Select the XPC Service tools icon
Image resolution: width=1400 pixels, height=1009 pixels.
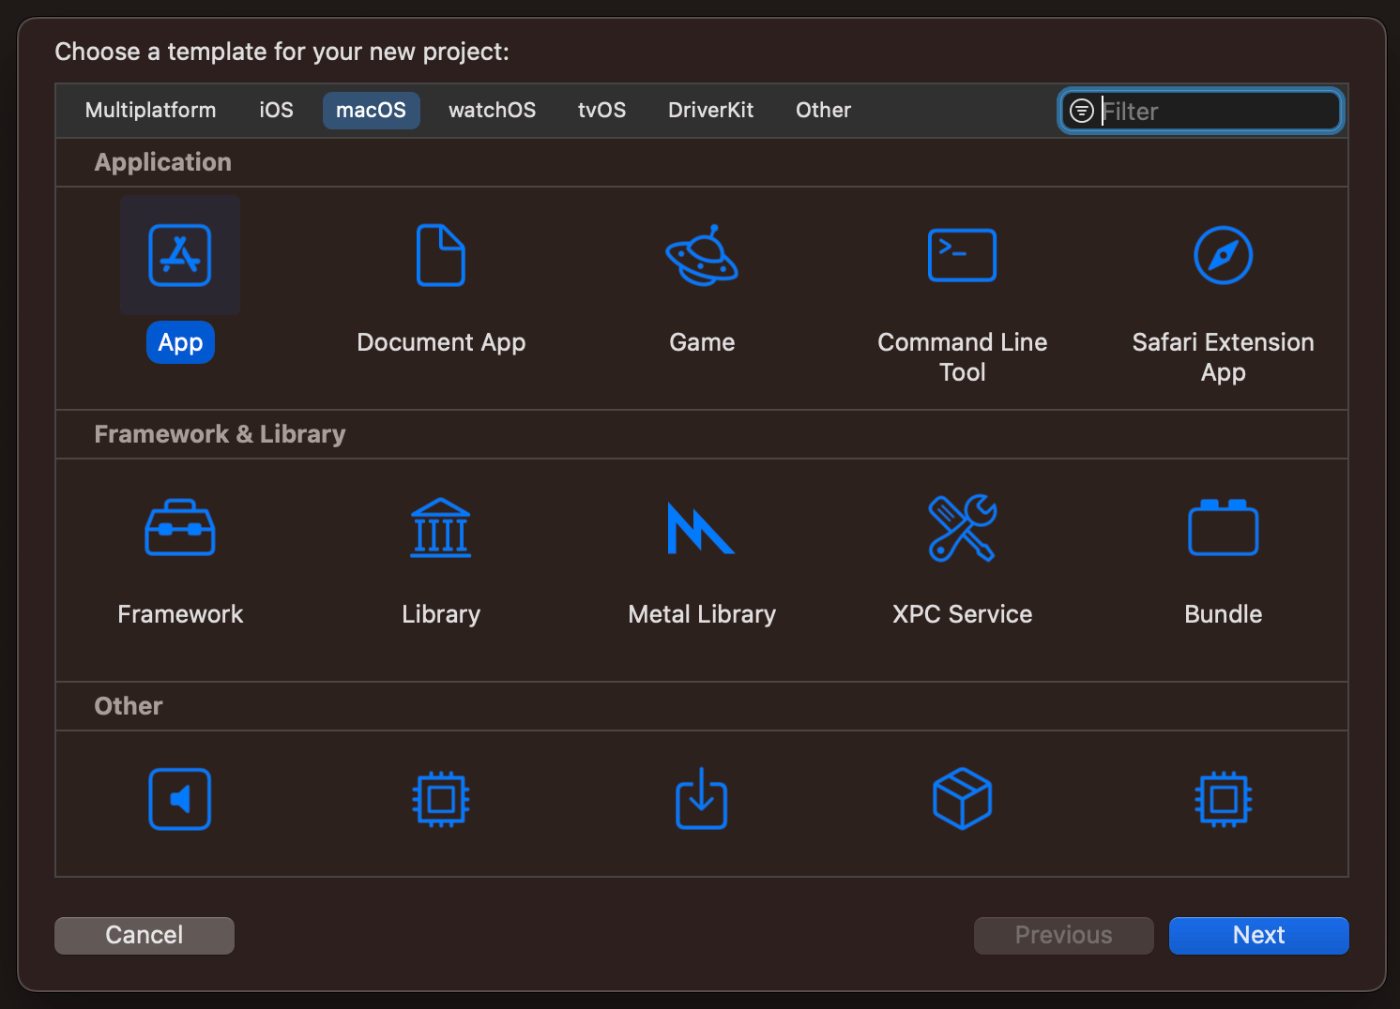(x=962, y=527)
